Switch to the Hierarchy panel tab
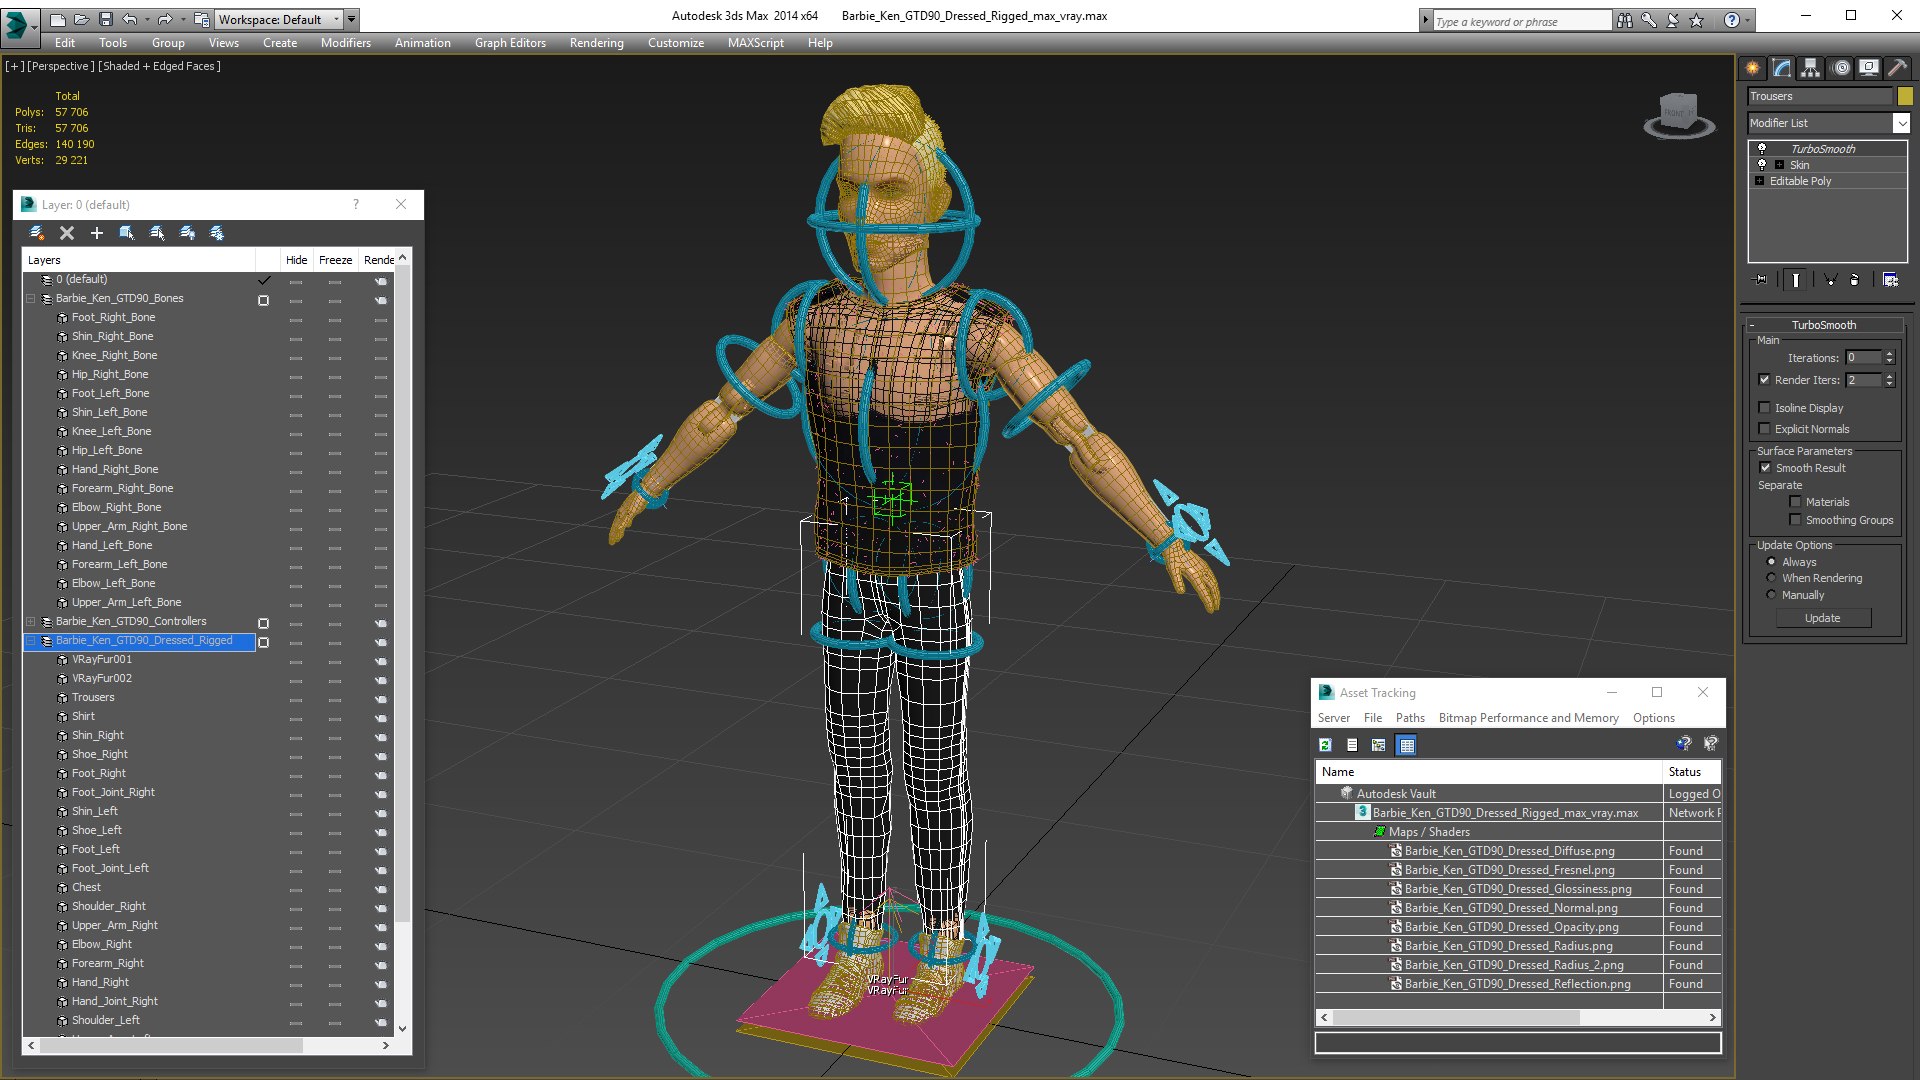Image resolution: width=1920 pixels, height=1080 pixels. (x=1810, y=68)
